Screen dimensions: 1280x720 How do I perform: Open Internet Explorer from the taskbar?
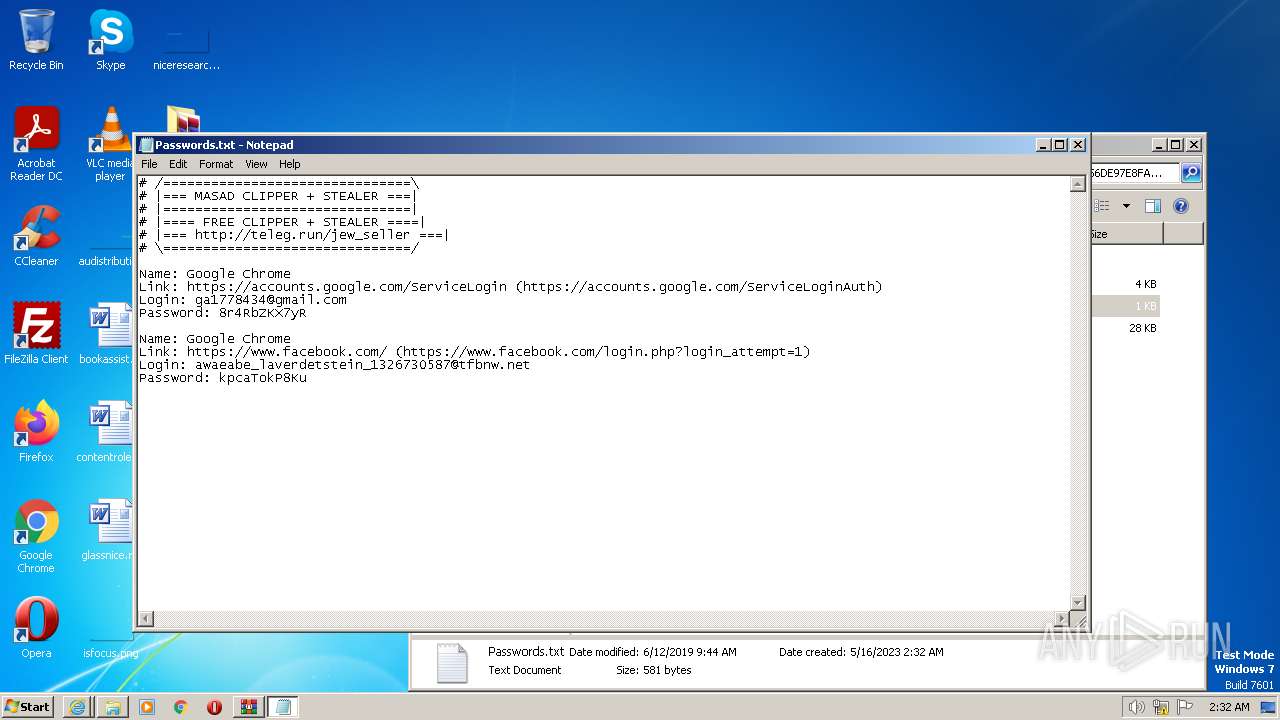(77, 707)
